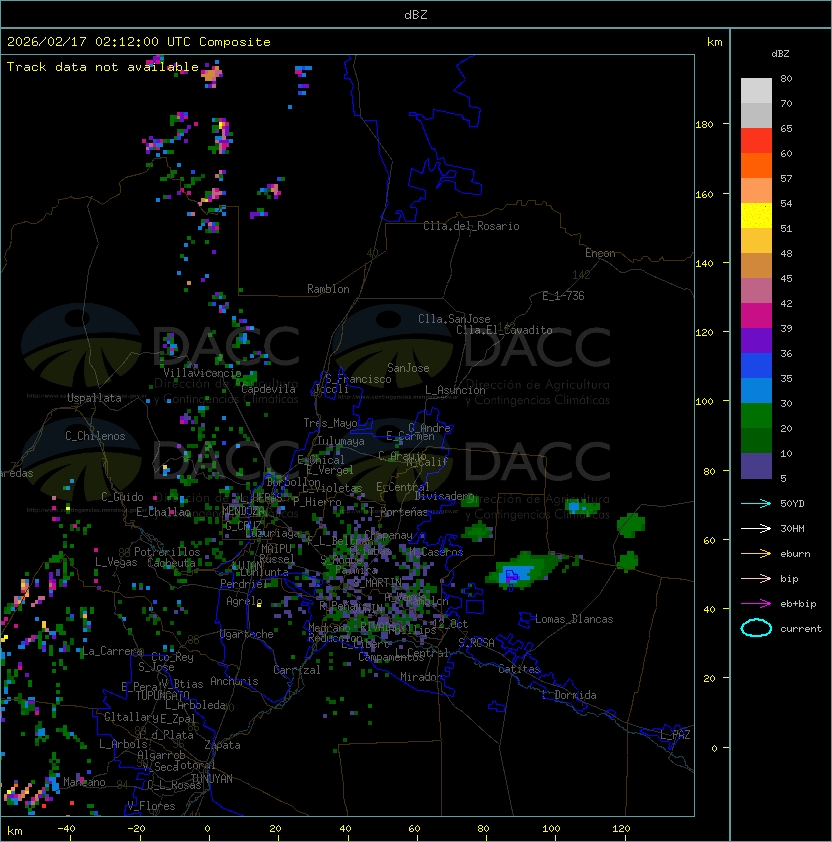Click the 'Villavicencio' map label
The width and height of the screenshot is (832, 842).
point(202,373)
